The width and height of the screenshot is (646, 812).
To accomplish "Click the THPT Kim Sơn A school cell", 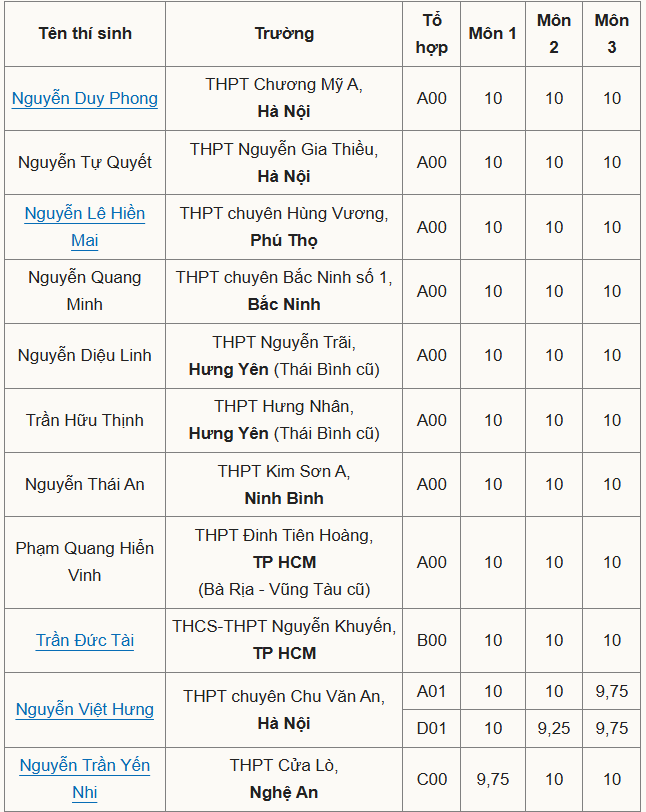I will coord(284,485).
